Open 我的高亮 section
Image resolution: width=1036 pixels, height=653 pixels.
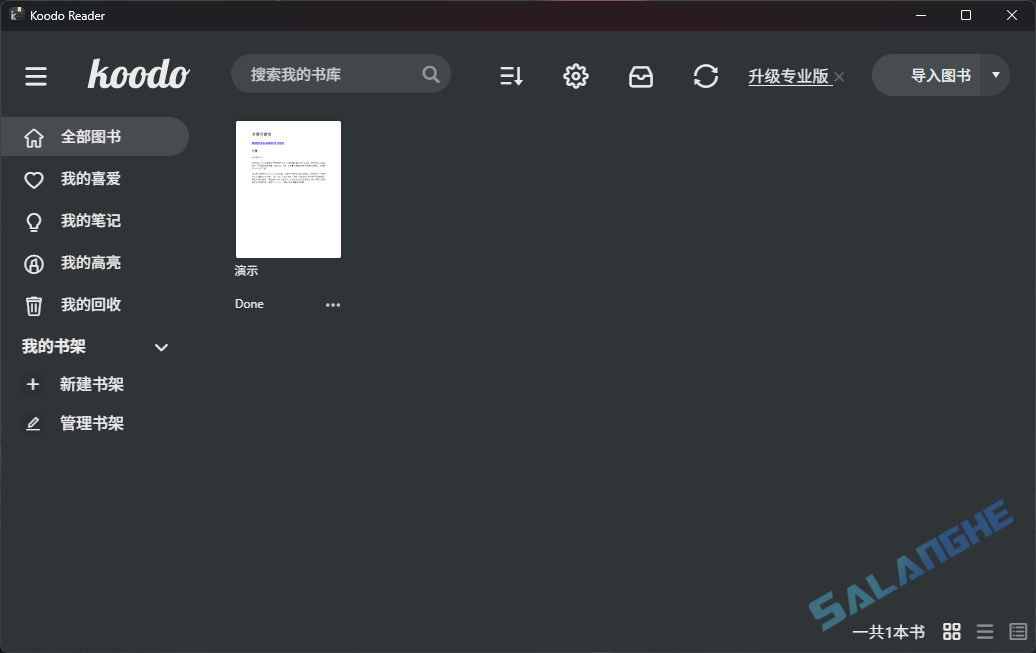click(x=90, y=262)
